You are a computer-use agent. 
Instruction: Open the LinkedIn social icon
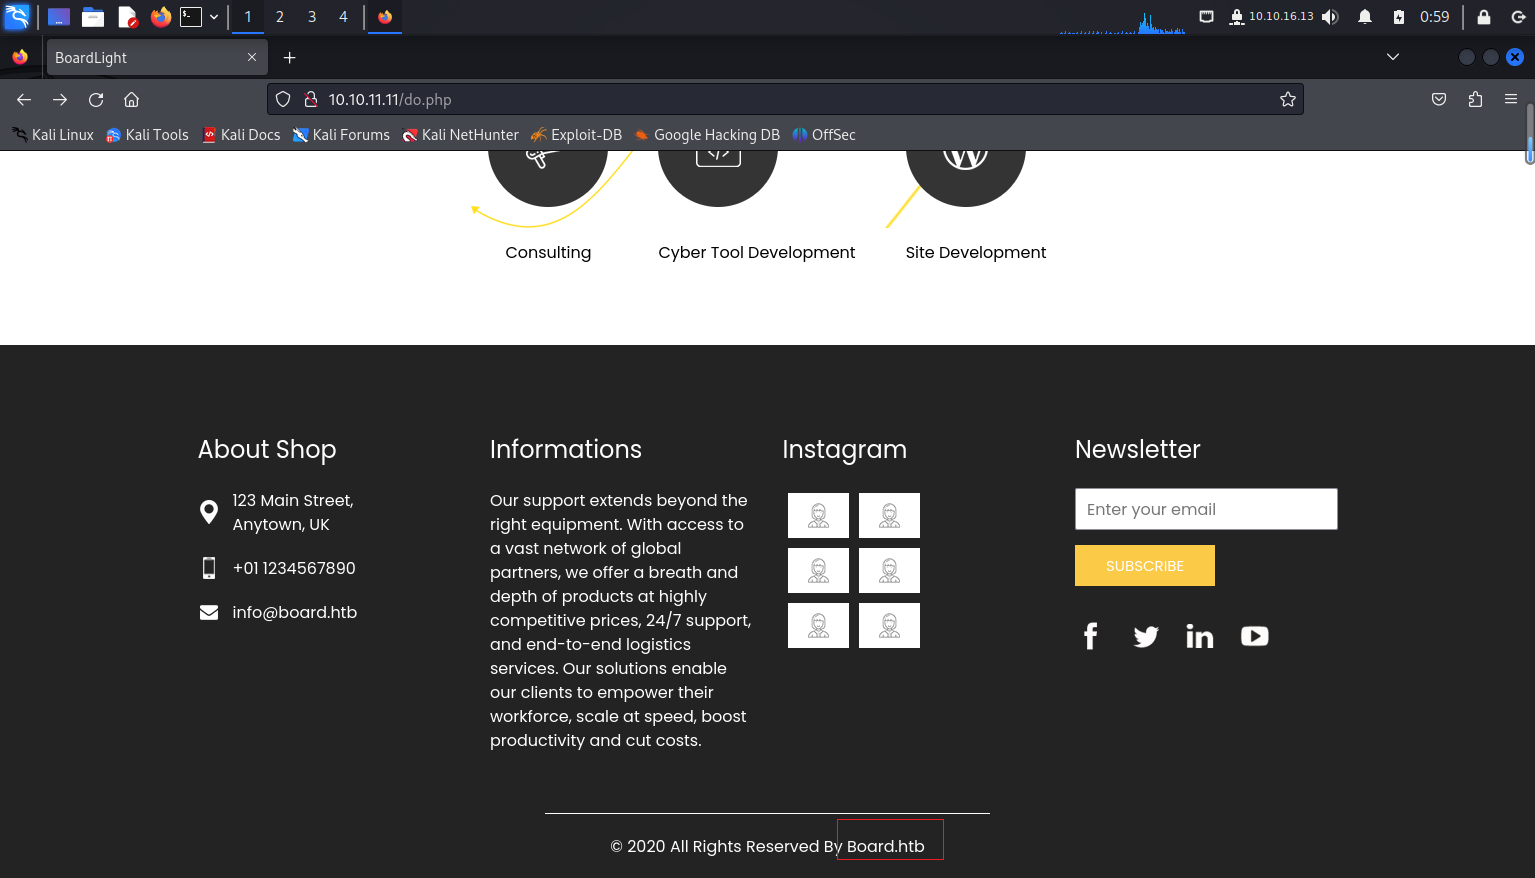pyautogui.click(x=1200, y=636)
